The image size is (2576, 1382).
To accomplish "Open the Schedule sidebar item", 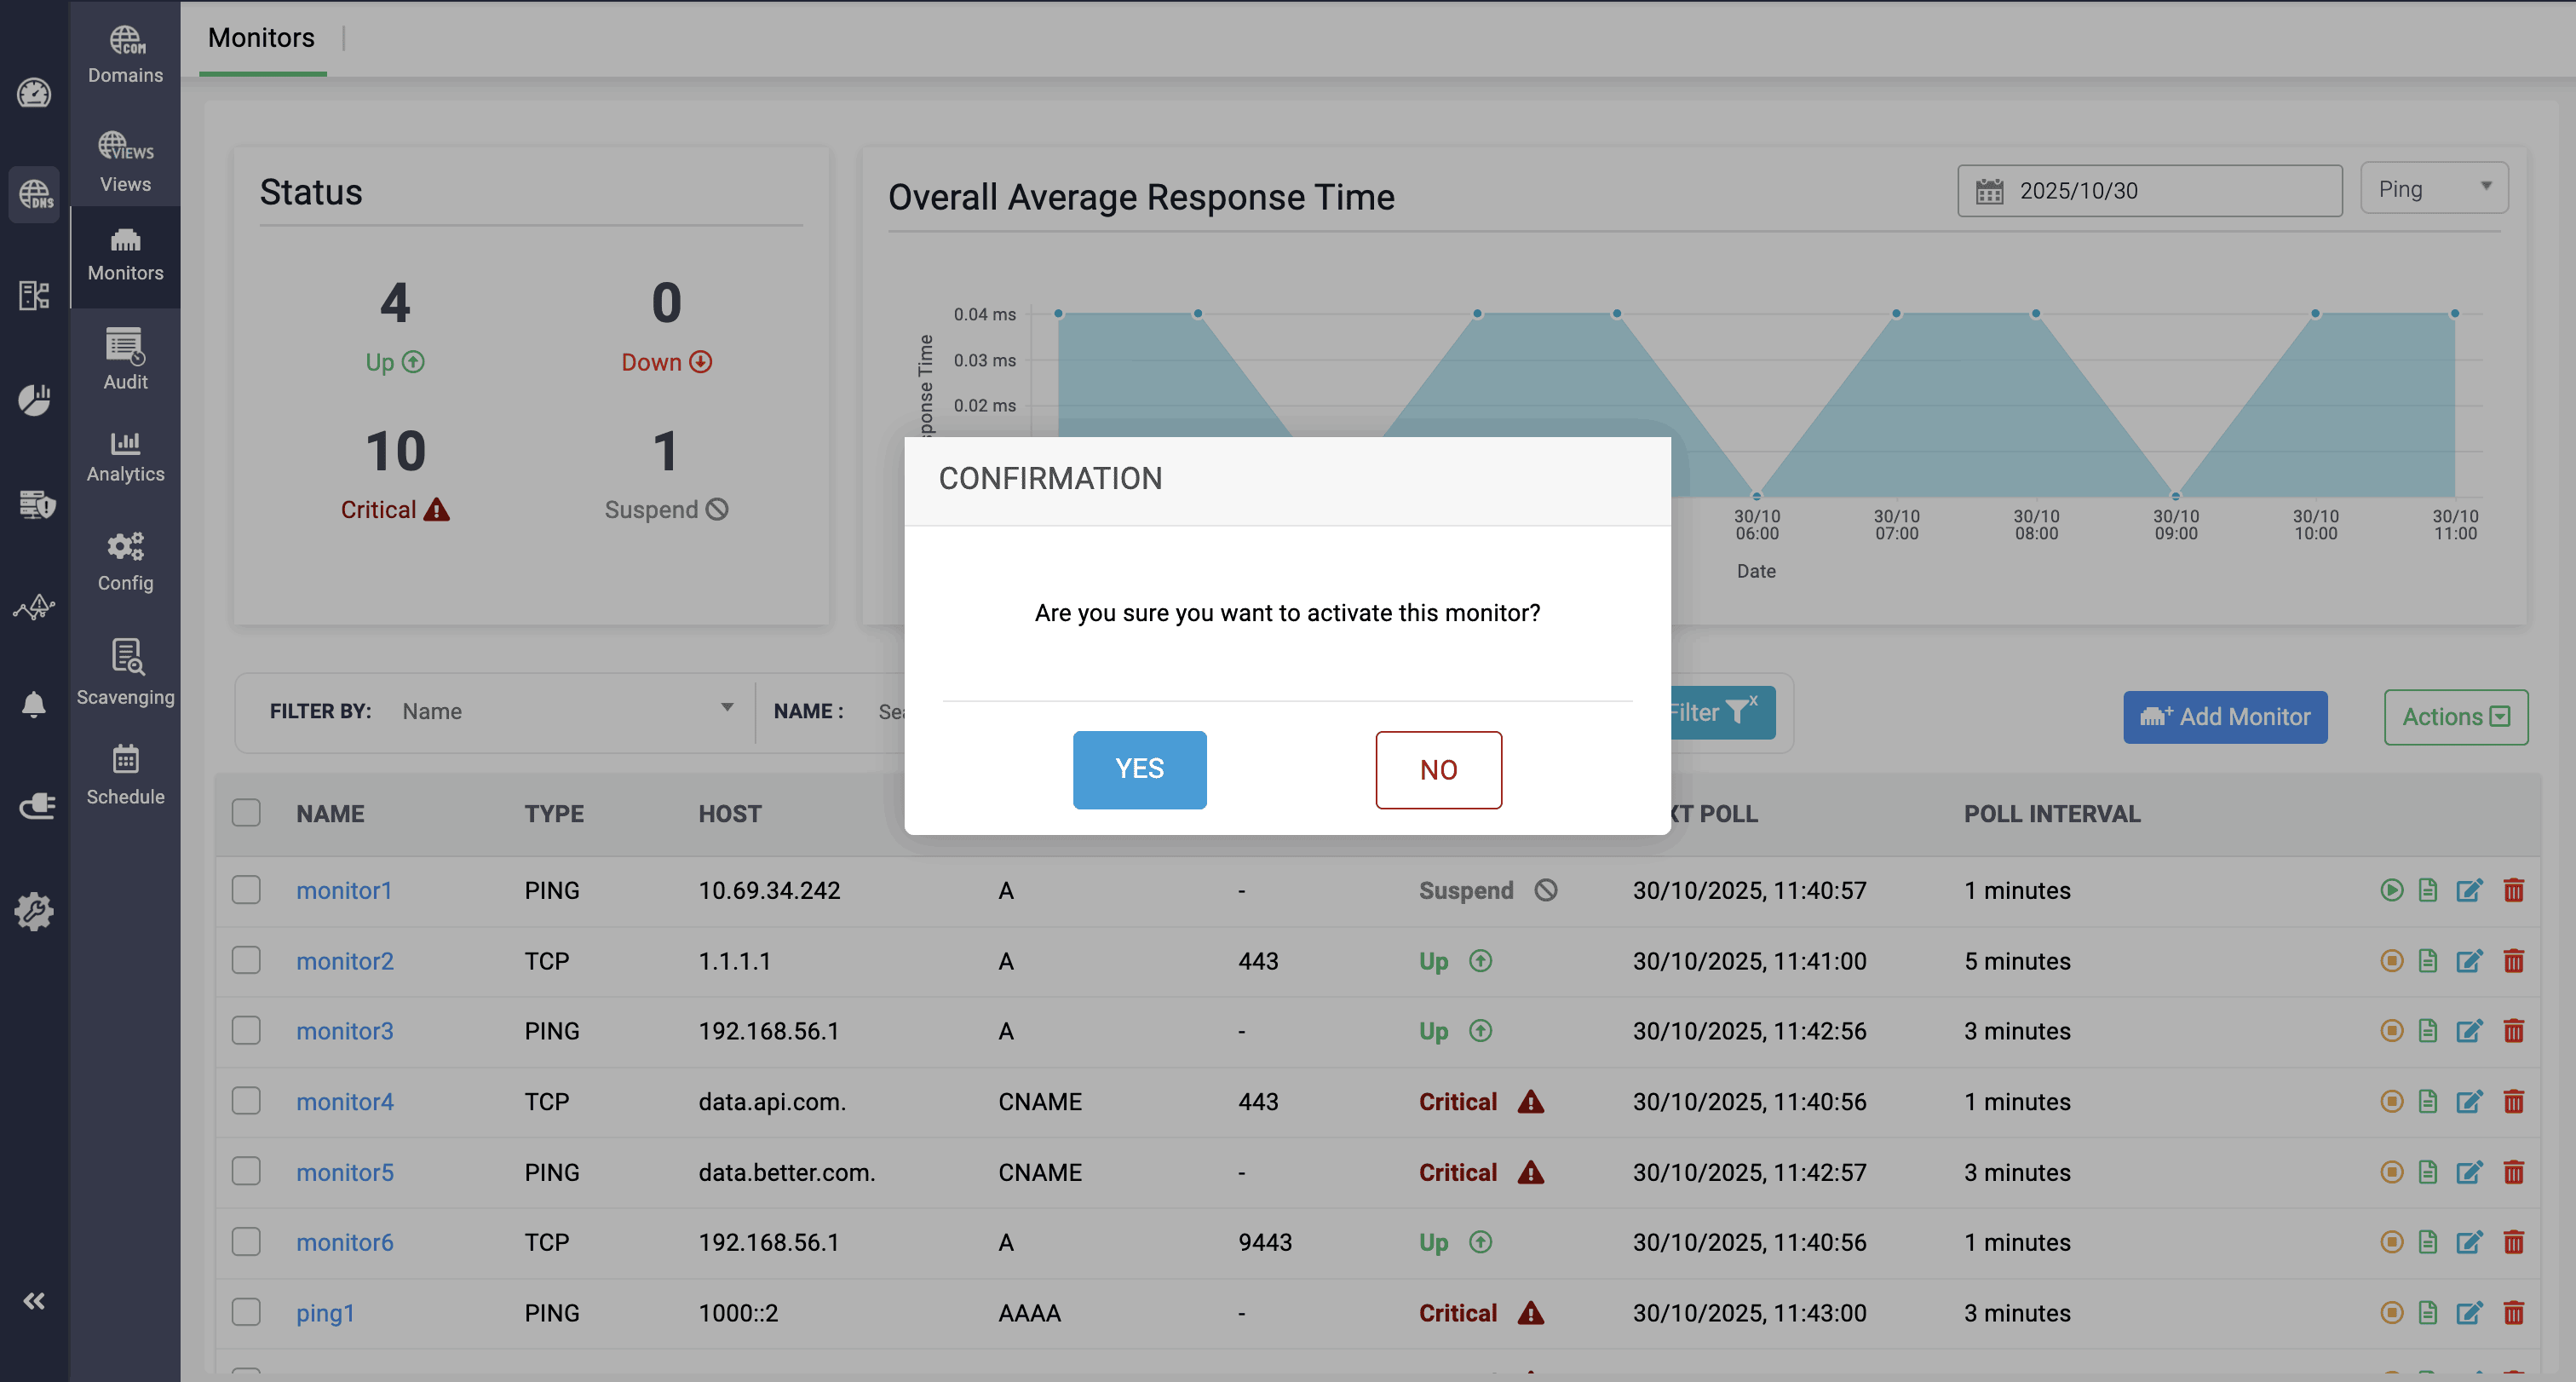I will pyautogui.click(x=125, y=775).
